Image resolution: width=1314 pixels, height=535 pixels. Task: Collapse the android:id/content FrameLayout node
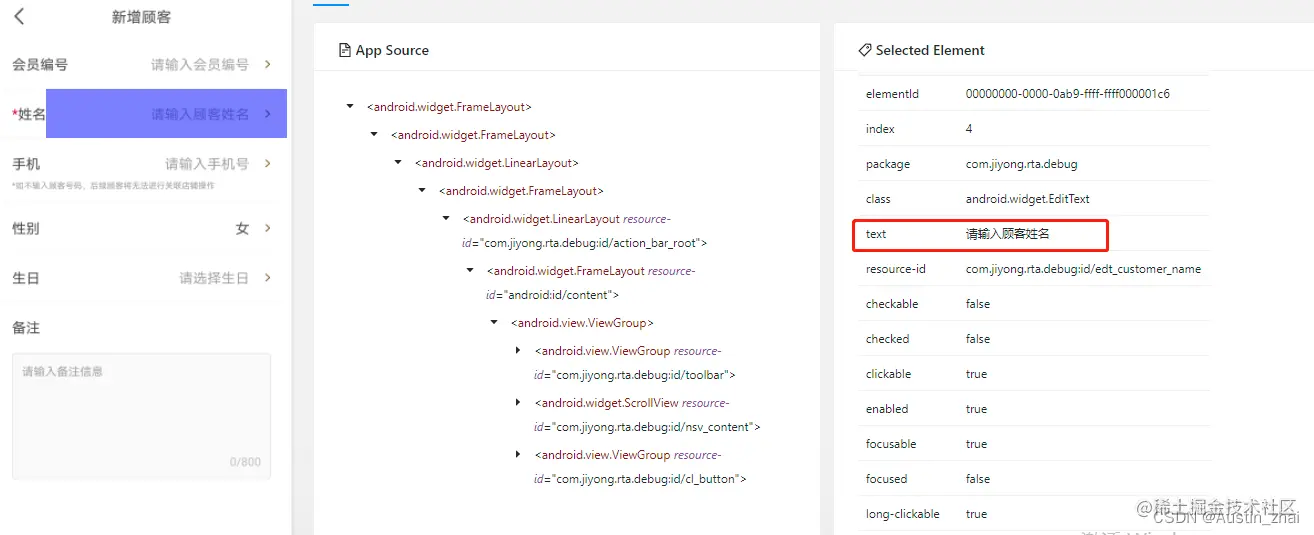click(x=469, y=270)
